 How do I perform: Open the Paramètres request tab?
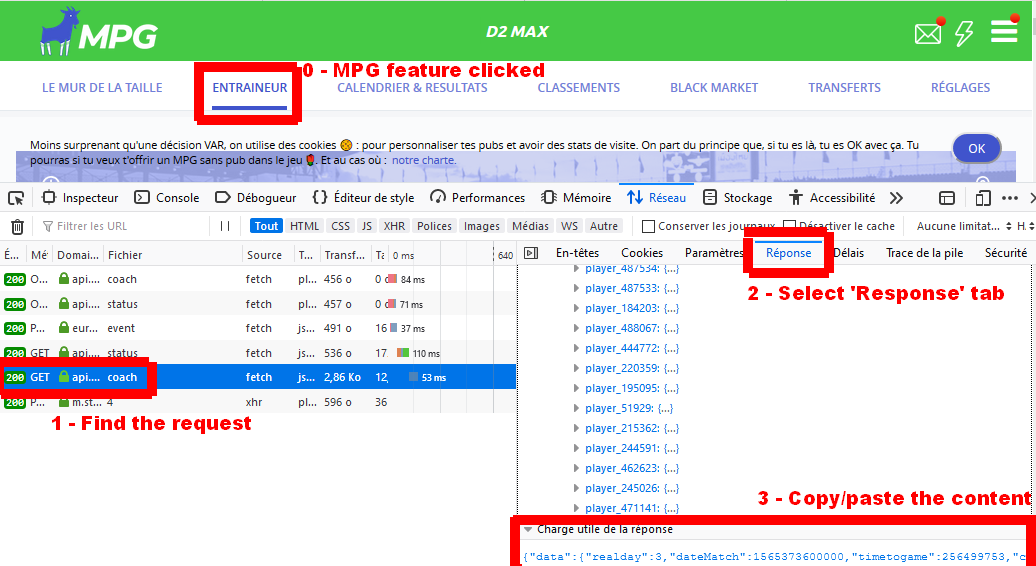pos(714,253)
